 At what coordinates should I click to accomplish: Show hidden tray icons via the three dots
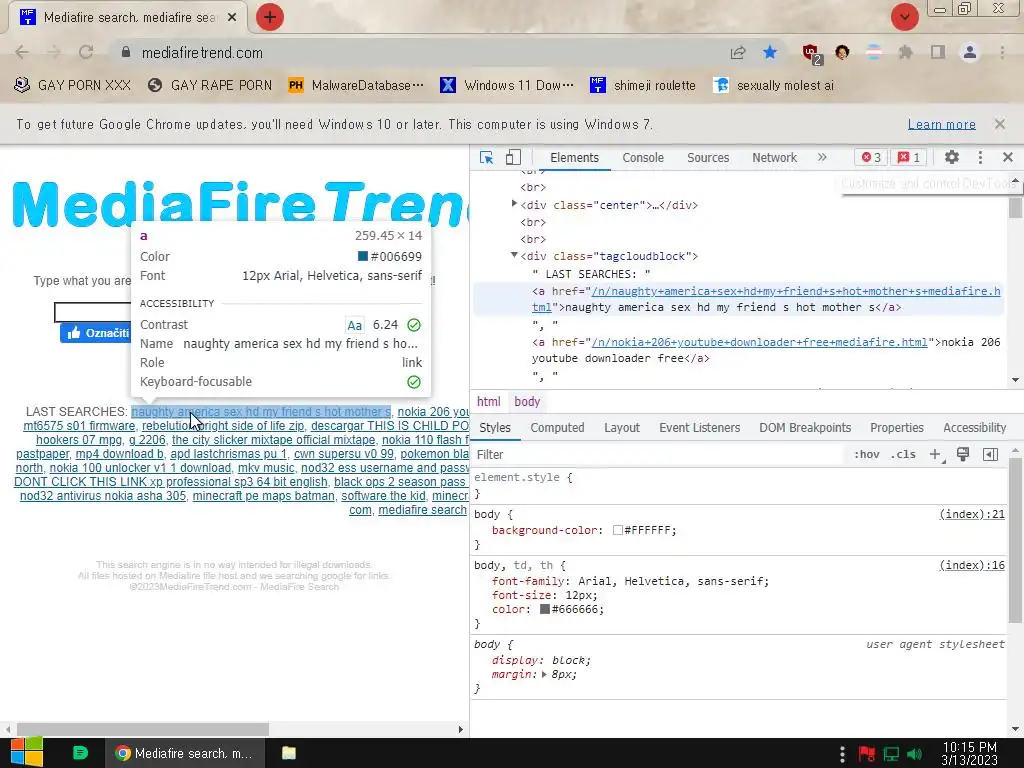coord(842,754)
